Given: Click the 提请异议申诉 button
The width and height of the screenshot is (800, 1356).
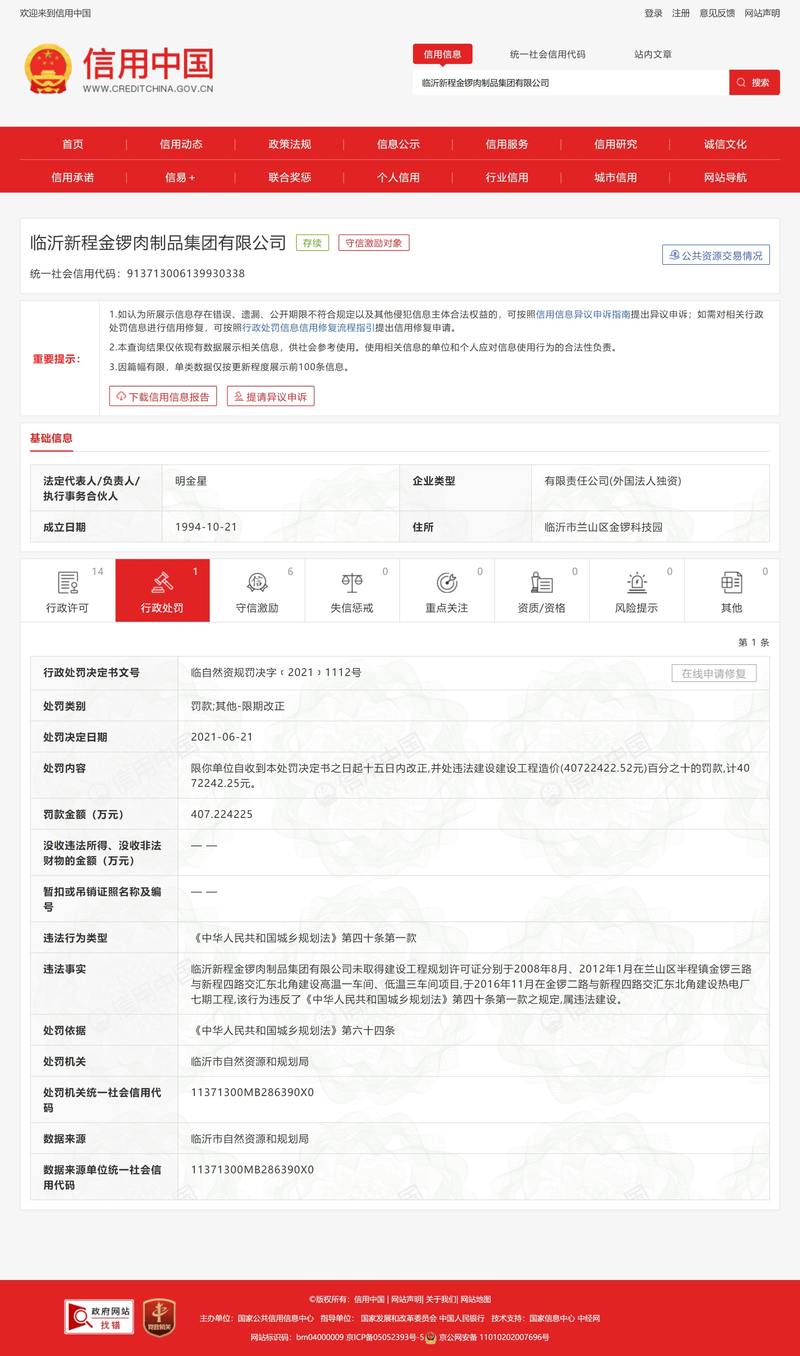Looking at the screenshot, I should coord(269,397).
